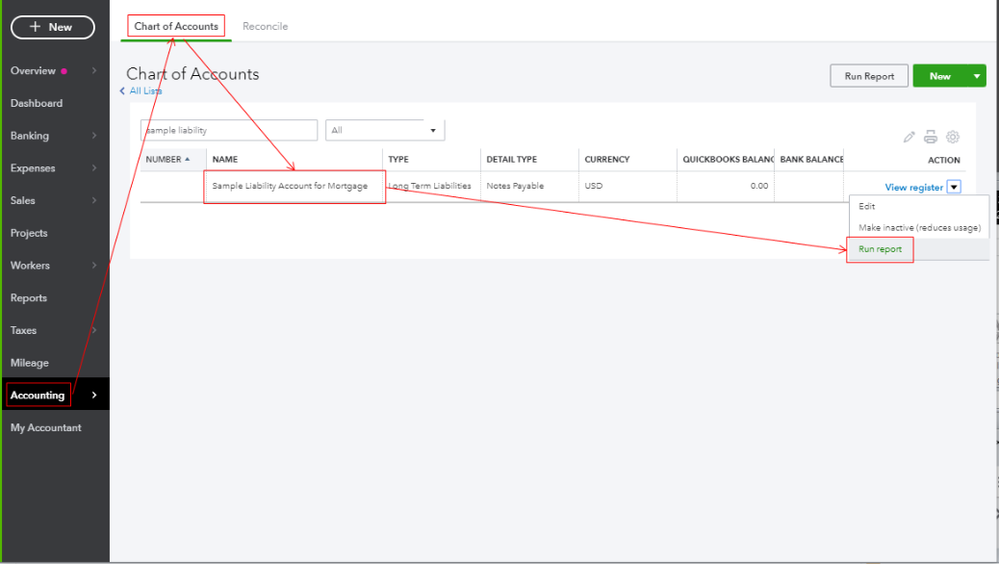This screenshot has height=564, width=999.
Task: Switch to the Reconcile tab
Action: 265,26
